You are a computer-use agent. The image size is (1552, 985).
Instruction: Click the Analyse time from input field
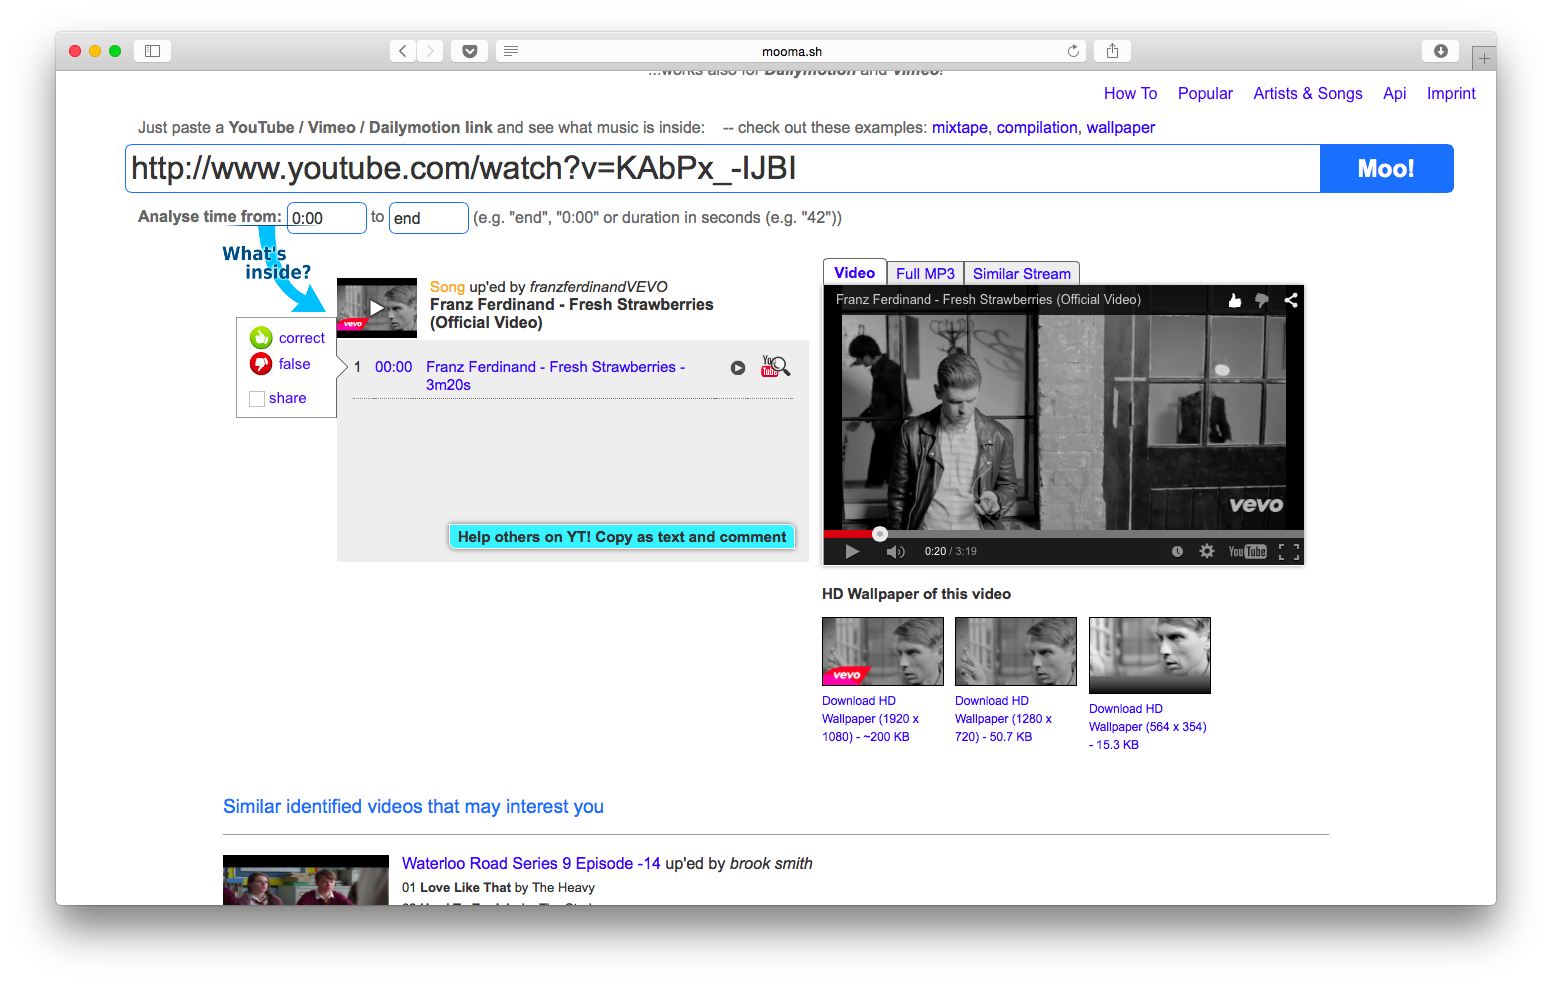(327, 218)
